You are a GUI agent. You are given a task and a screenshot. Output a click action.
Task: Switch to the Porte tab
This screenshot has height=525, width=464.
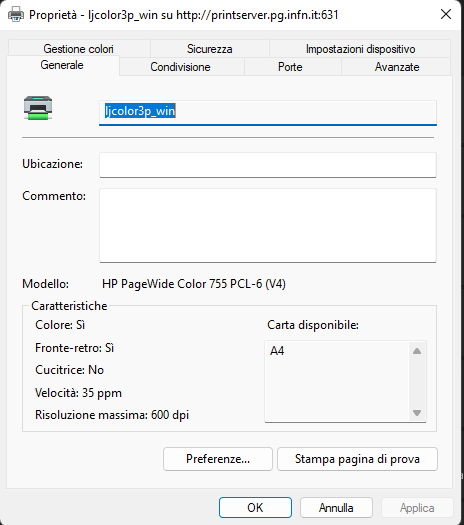coord(290,67)
